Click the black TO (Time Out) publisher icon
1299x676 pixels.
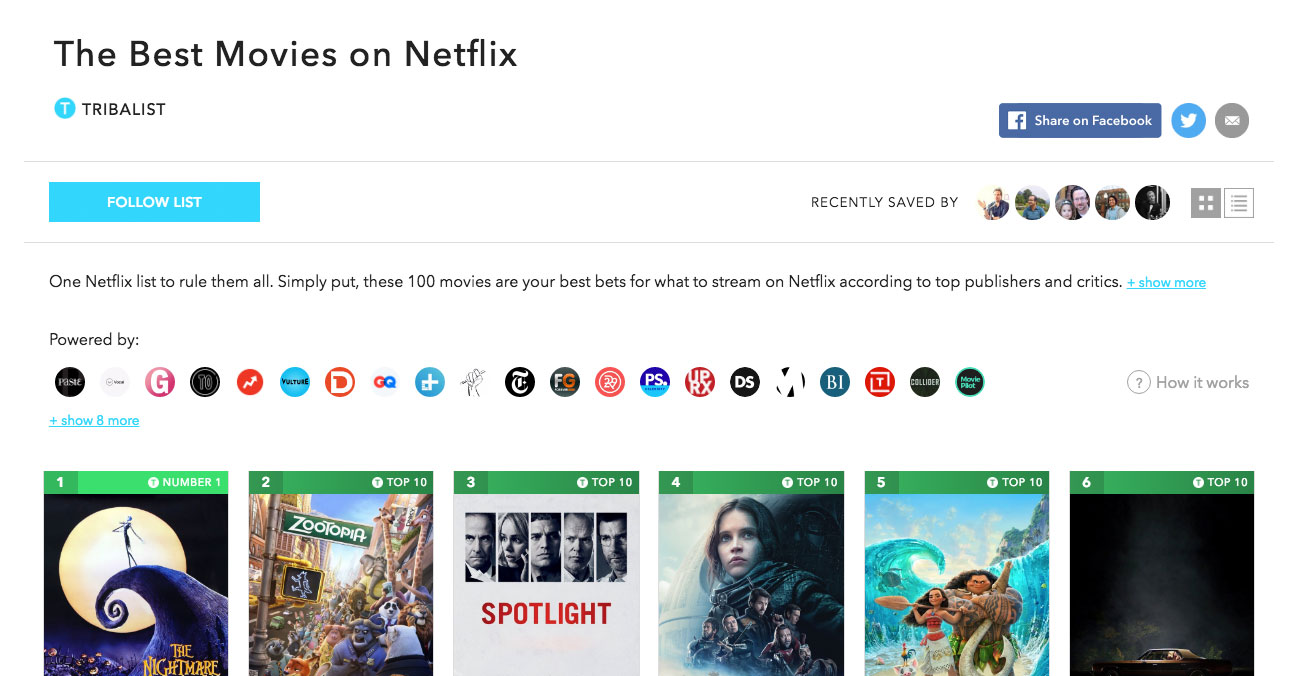[x=205, y=382]
